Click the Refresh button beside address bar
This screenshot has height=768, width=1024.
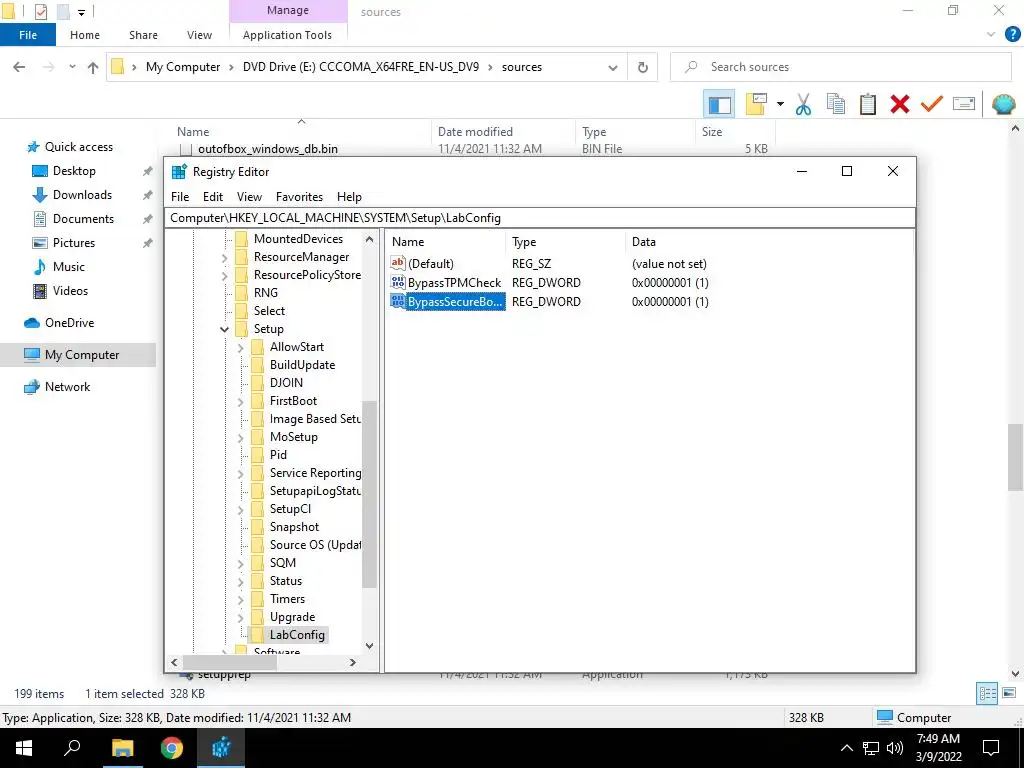643,67
